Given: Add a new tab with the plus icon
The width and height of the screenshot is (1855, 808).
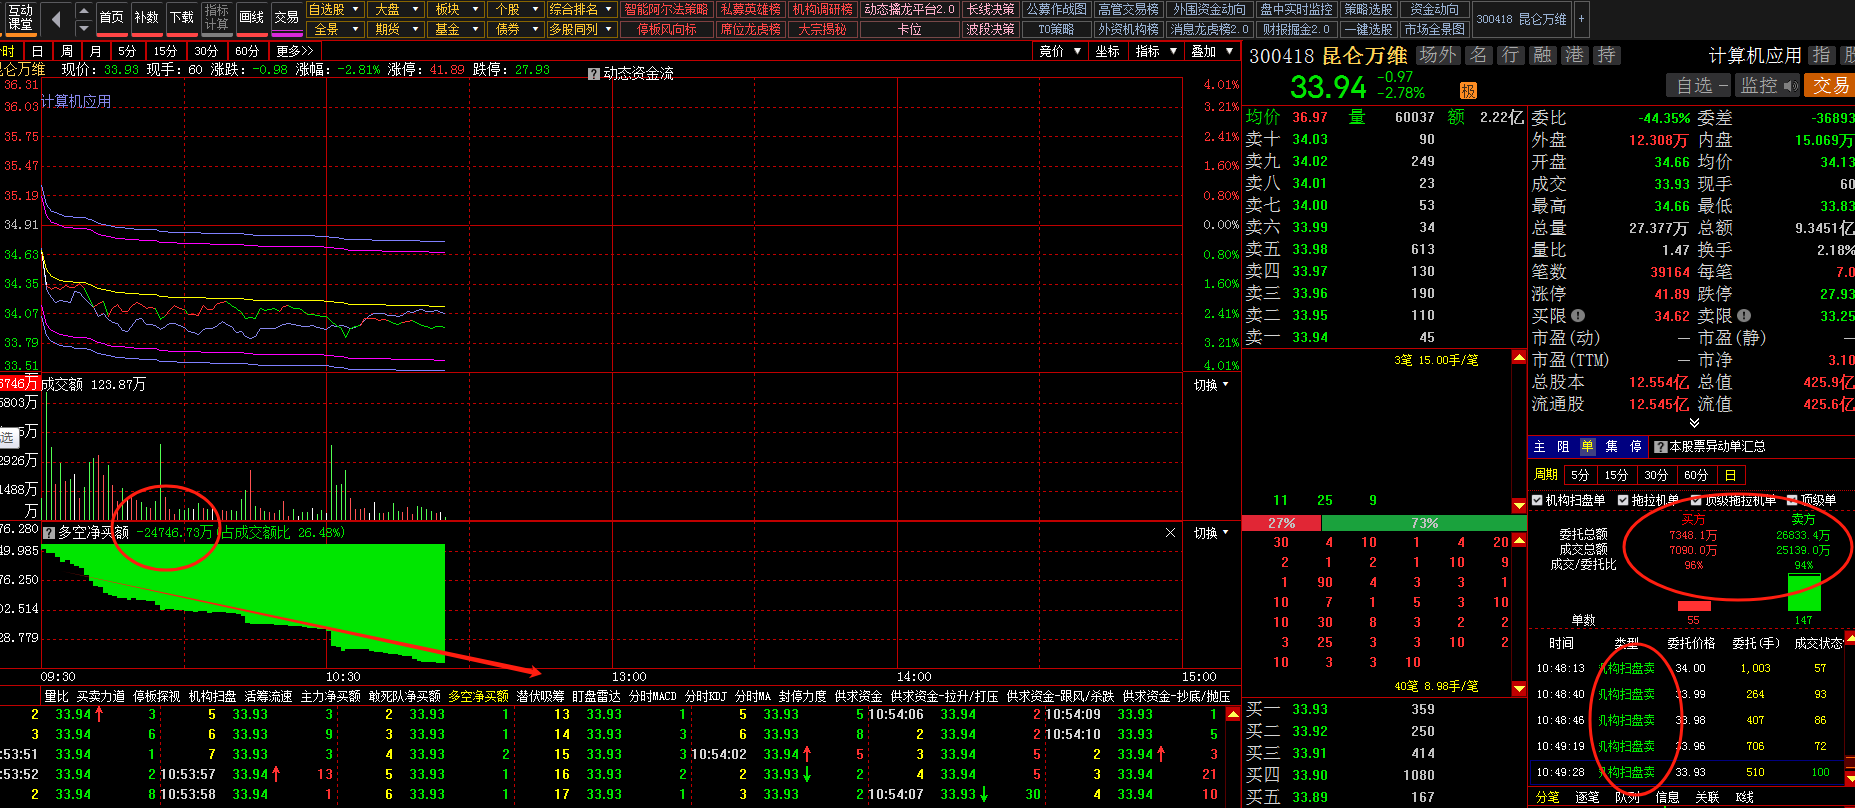Looking at the screenshot, I should pyautogui.click(x=1581, y=18).
